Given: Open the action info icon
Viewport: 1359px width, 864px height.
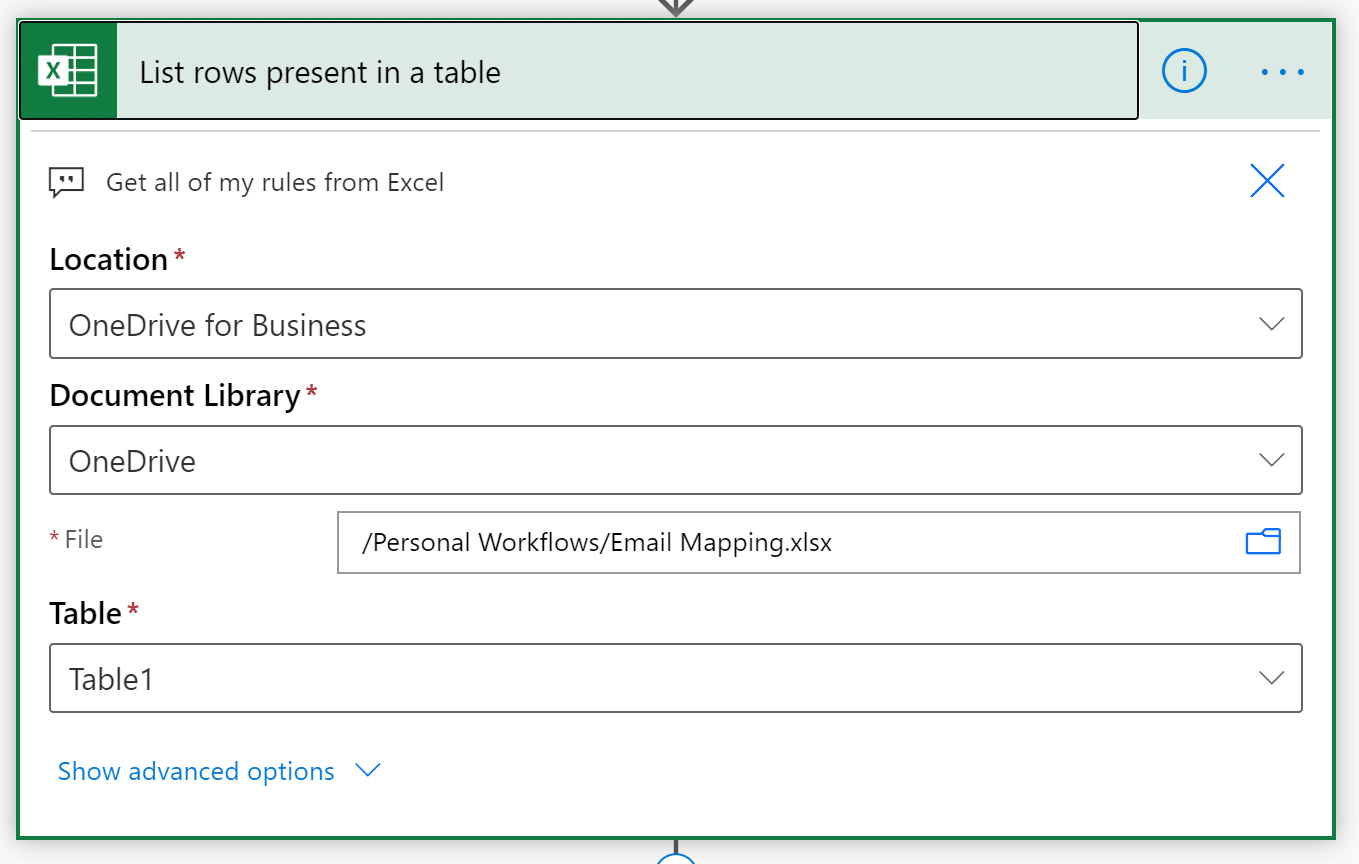Looking at the screenshot, I should 1184,71.
